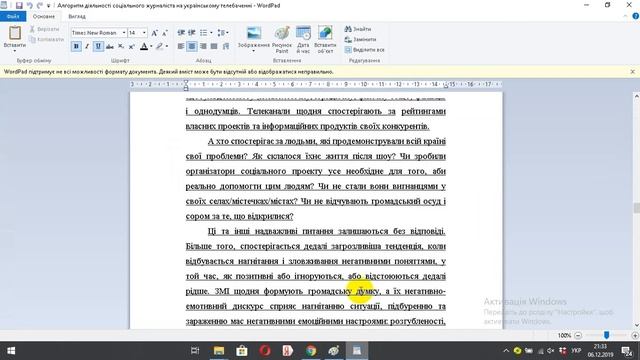Click the vertical scrollbar thumb
Screen dimensions: 640x360
click(636, 208)
